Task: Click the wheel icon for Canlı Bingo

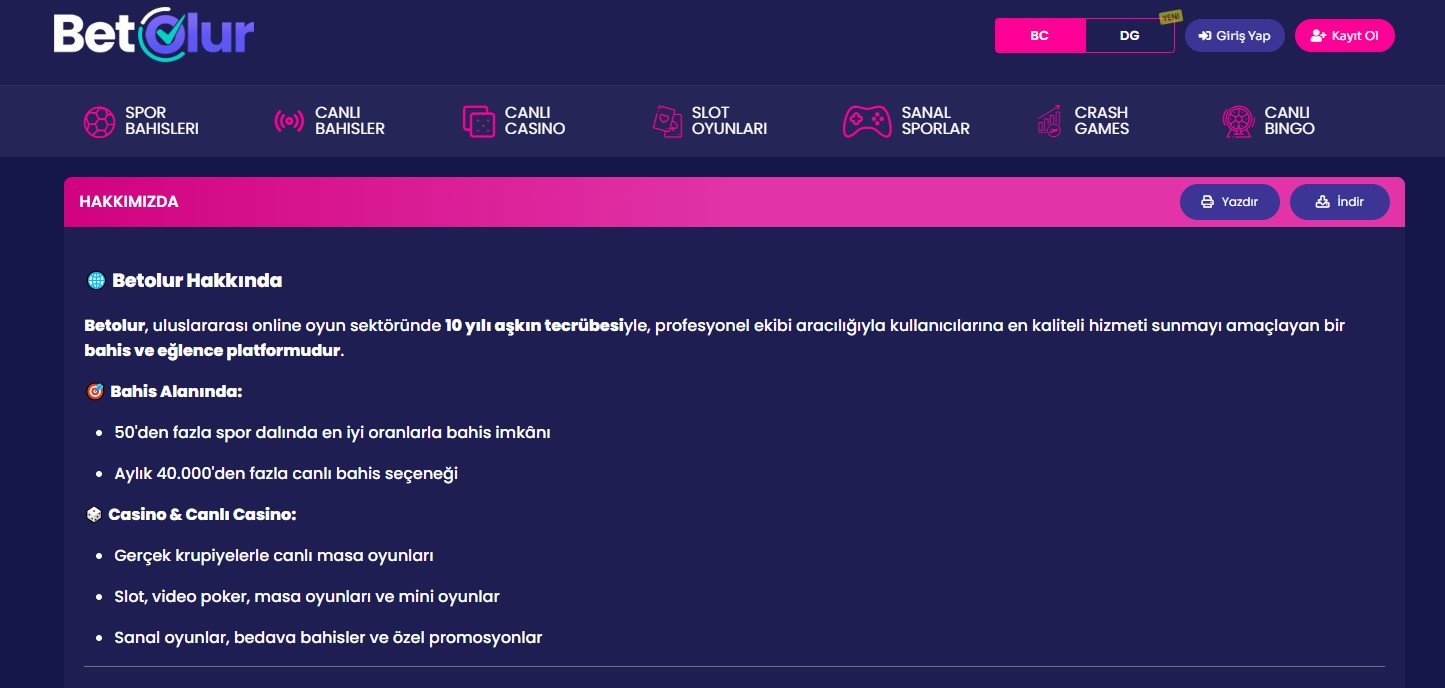Action: 1238,121
